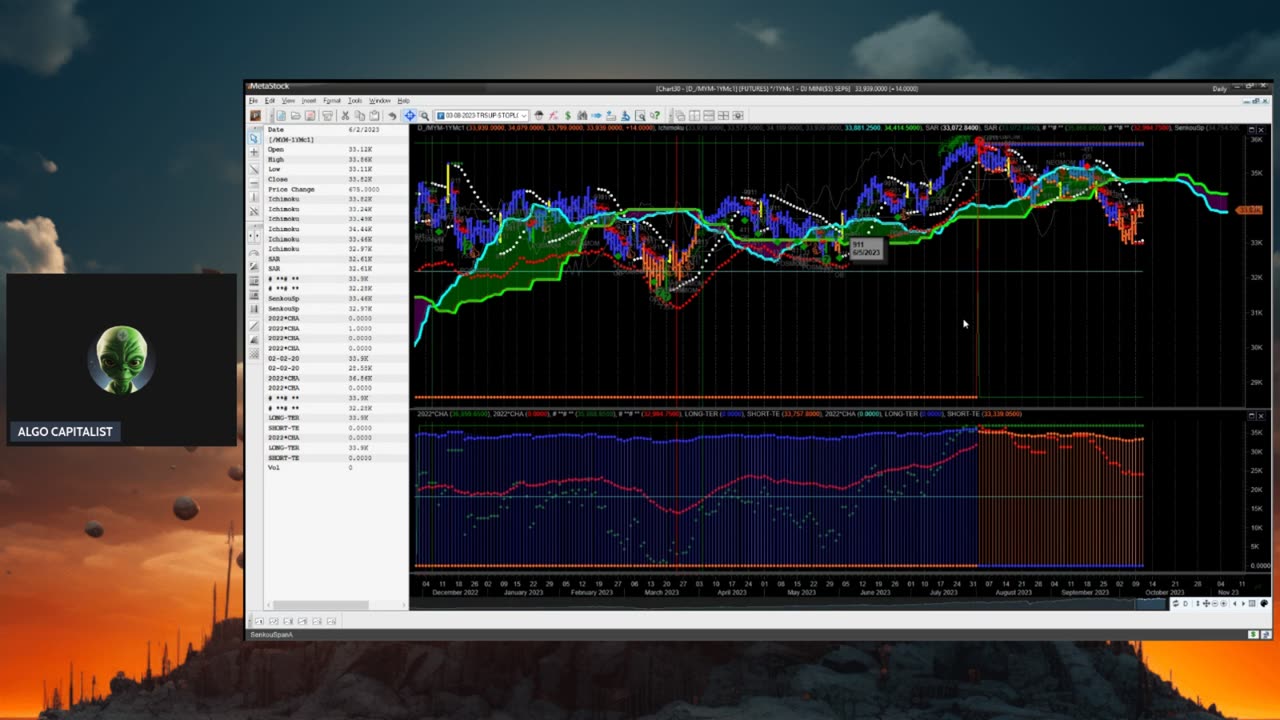
Task: Open the File menu
Action: tap(254, 101)
